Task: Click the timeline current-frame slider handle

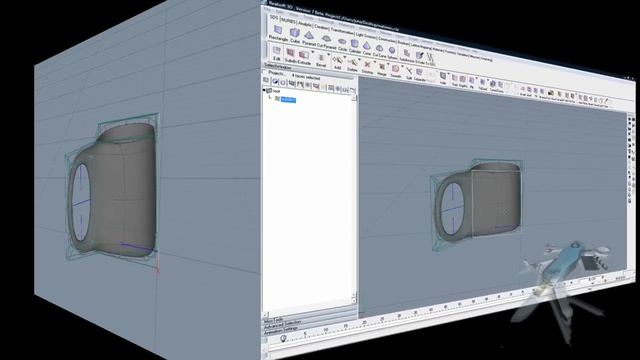Action: [x=283, y=338]
